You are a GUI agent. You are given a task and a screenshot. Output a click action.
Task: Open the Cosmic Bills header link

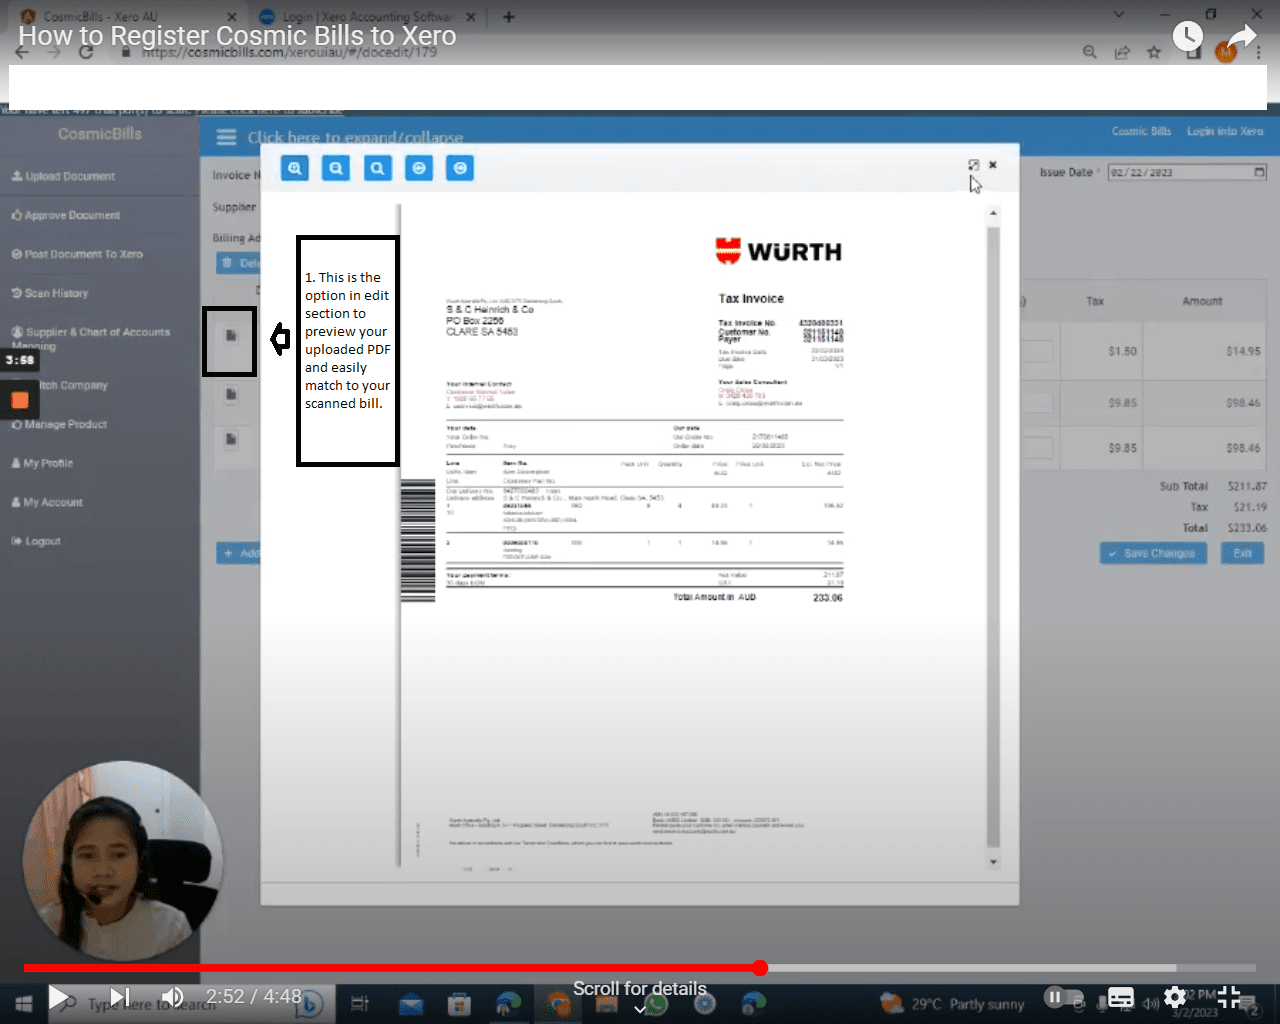[1141, 131]
